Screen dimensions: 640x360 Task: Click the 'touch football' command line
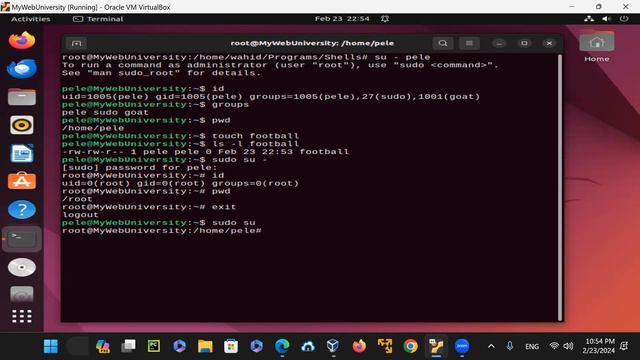[255, 136]
